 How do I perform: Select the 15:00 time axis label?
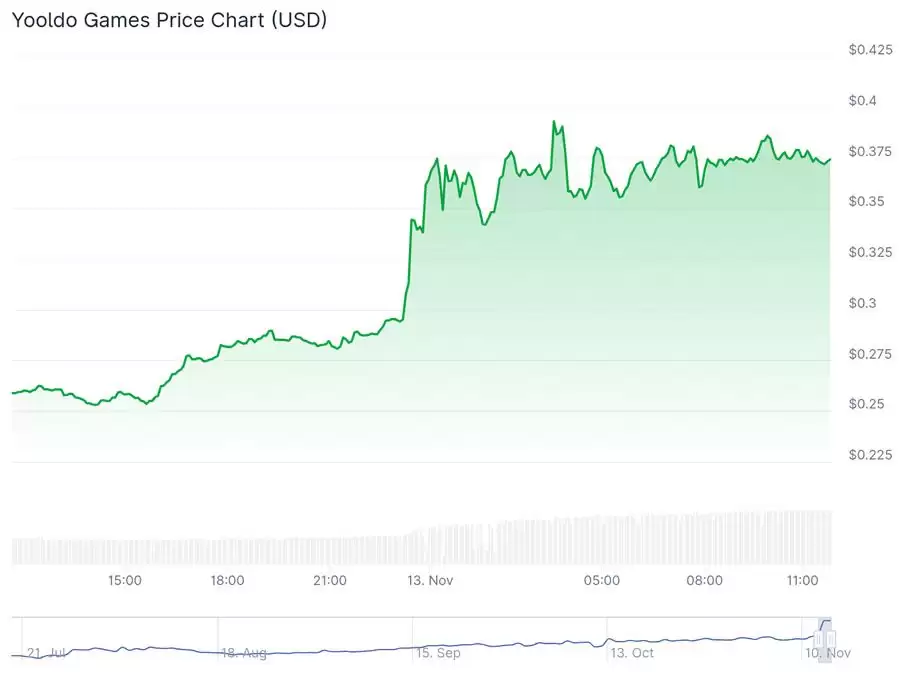pos(124,580)
